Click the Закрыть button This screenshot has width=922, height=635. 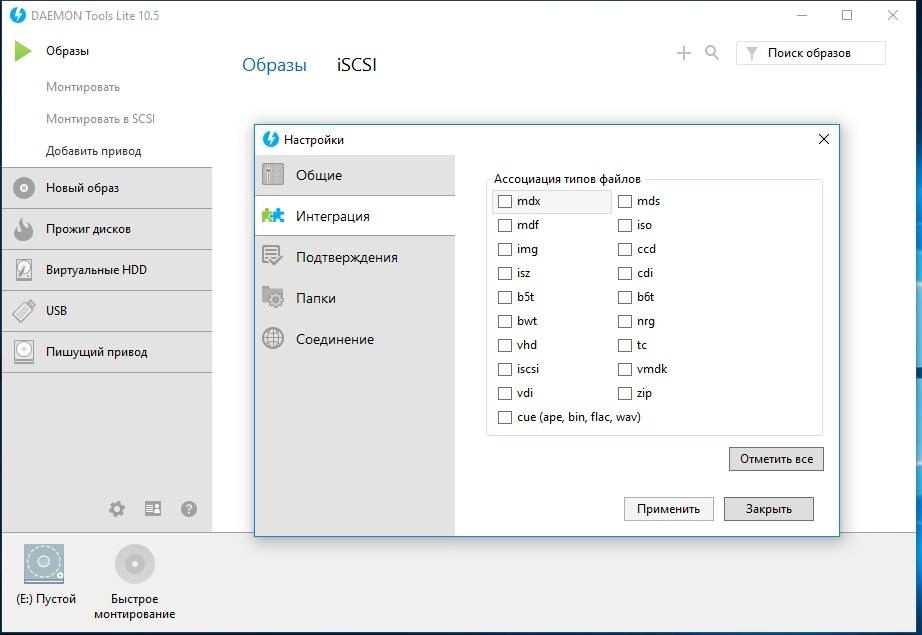(769, 509)
